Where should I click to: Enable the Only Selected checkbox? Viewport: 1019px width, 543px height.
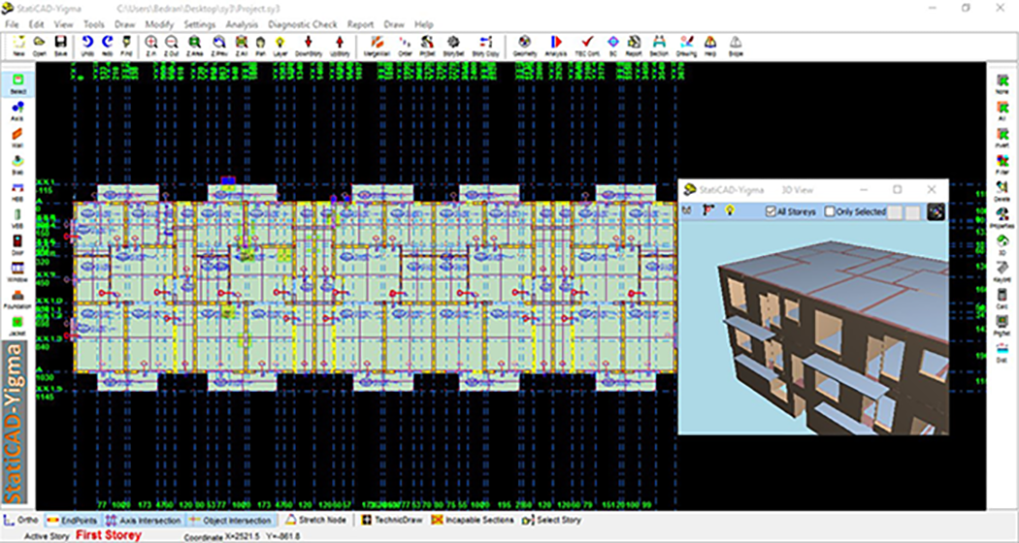point(830,212)
